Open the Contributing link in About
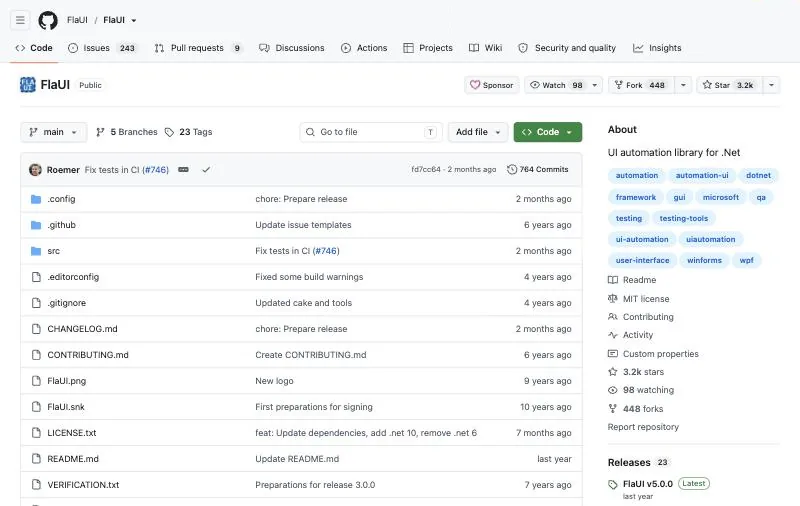800x506 pixels. pyautogui.click(x=641, y=317)
